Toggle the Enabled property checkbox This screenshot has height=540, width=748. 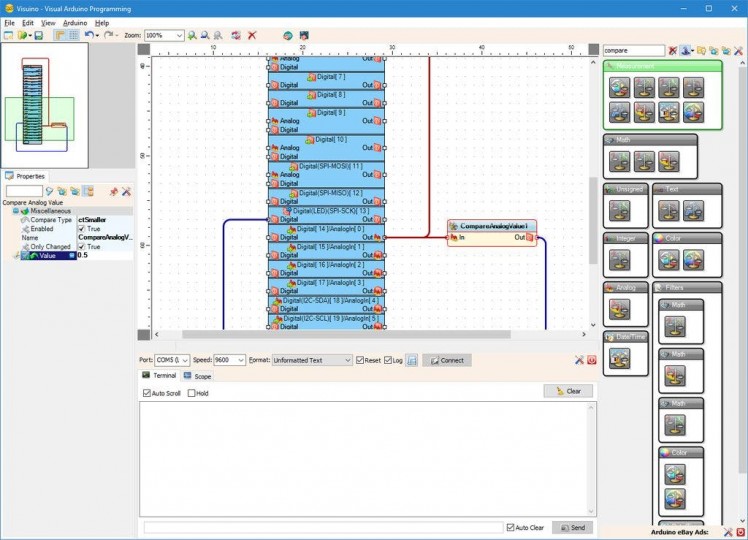tap(82, 228)
